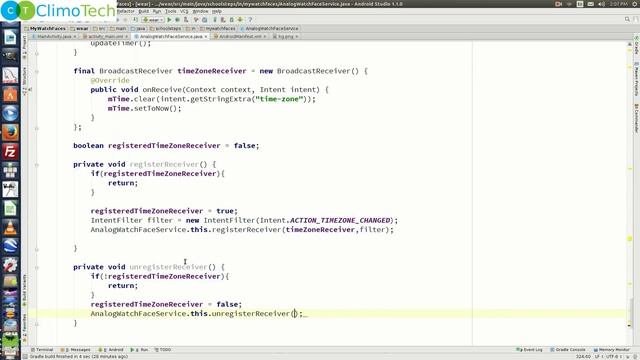Screen dimensions: 640x360
Task: Open the Maven Projects right side panel
Action: pyautogui.click(x=636, y=80)
